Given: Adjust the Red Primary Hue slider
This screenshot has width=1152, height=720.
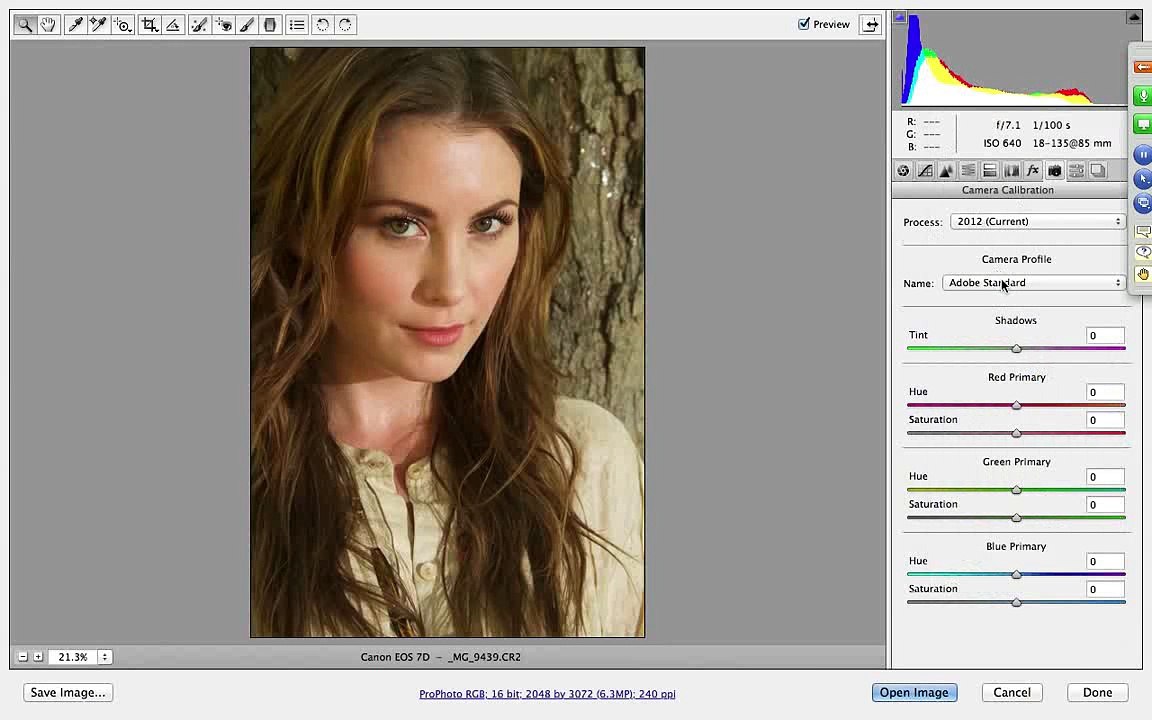Looking at the screenshot, I should pos(1016,405).
